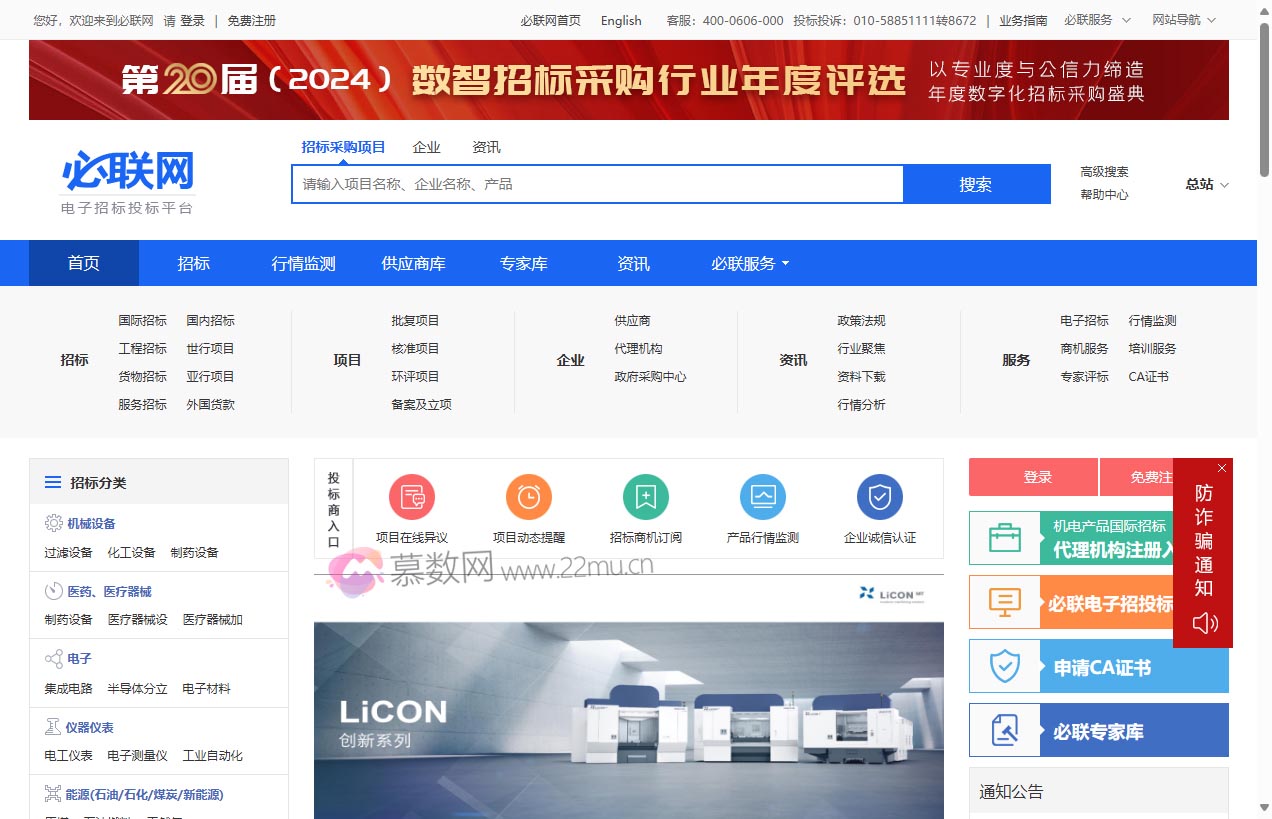Click the clock icon for 项目动态提醒
This screenshot has height=819, width=1272.
528,497
